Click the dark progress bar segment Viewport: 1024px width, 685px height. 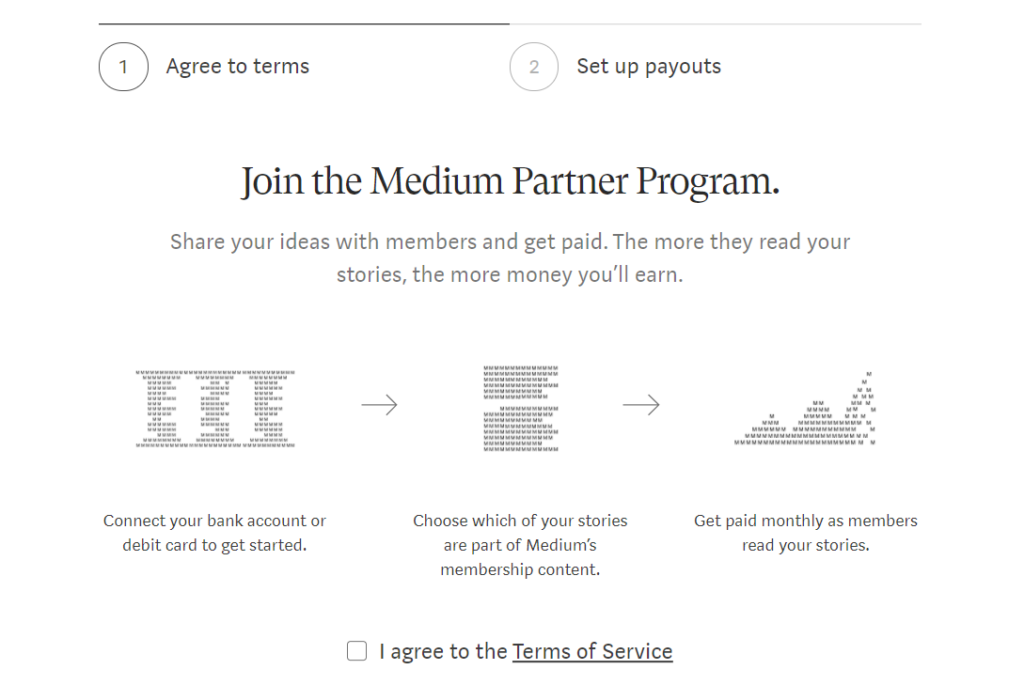(304, 24)
